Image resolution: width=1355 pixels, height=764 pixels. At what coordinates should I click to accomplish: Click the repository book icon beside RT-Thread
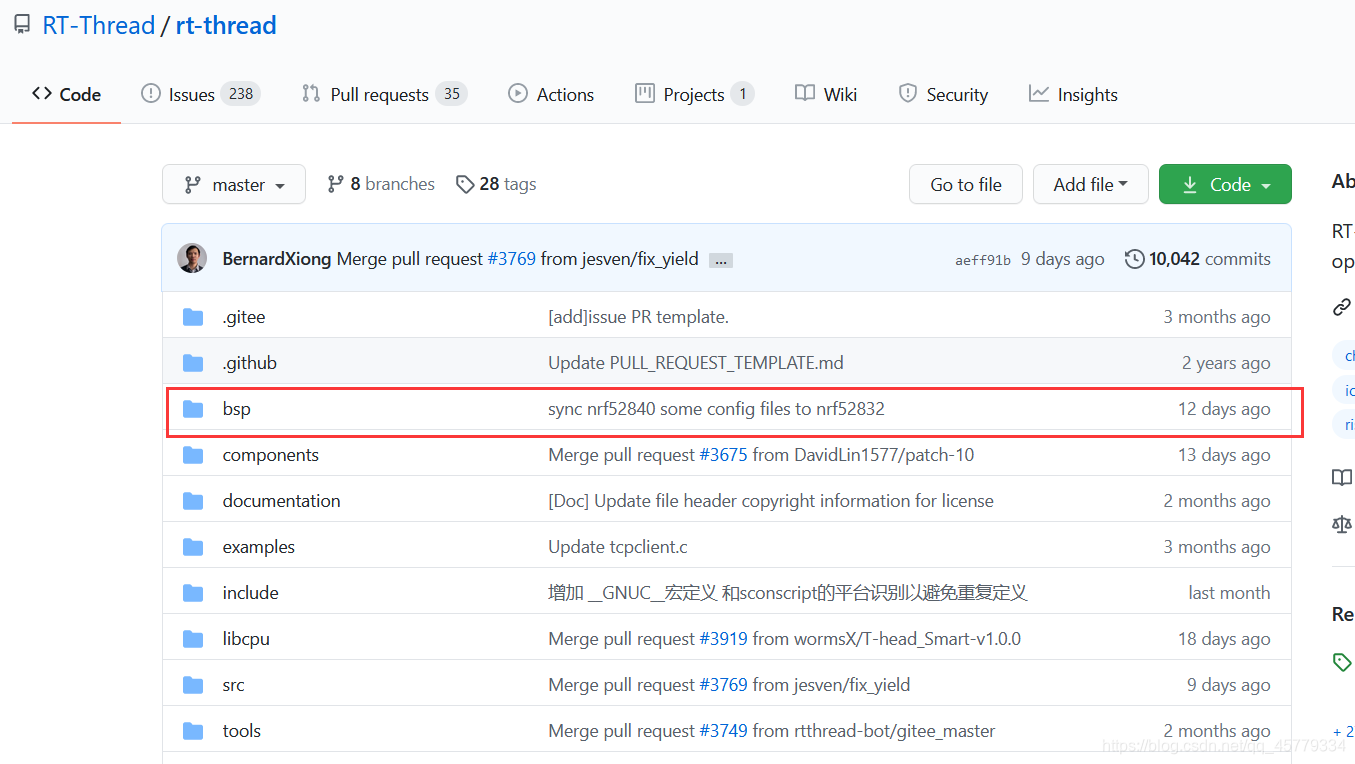21,26
